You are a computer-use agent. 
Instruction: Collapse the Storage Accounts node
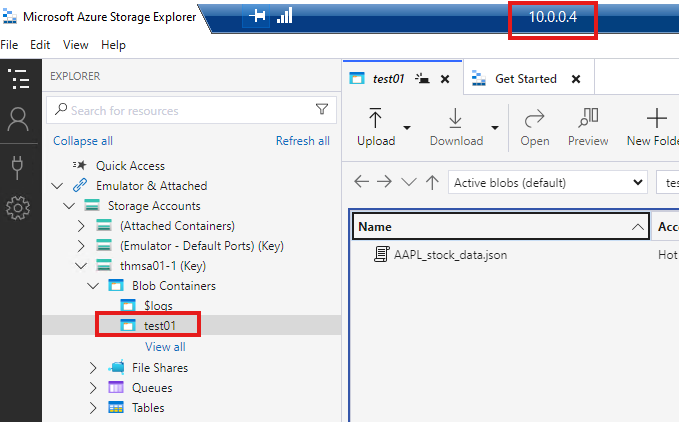coord(69,206)
